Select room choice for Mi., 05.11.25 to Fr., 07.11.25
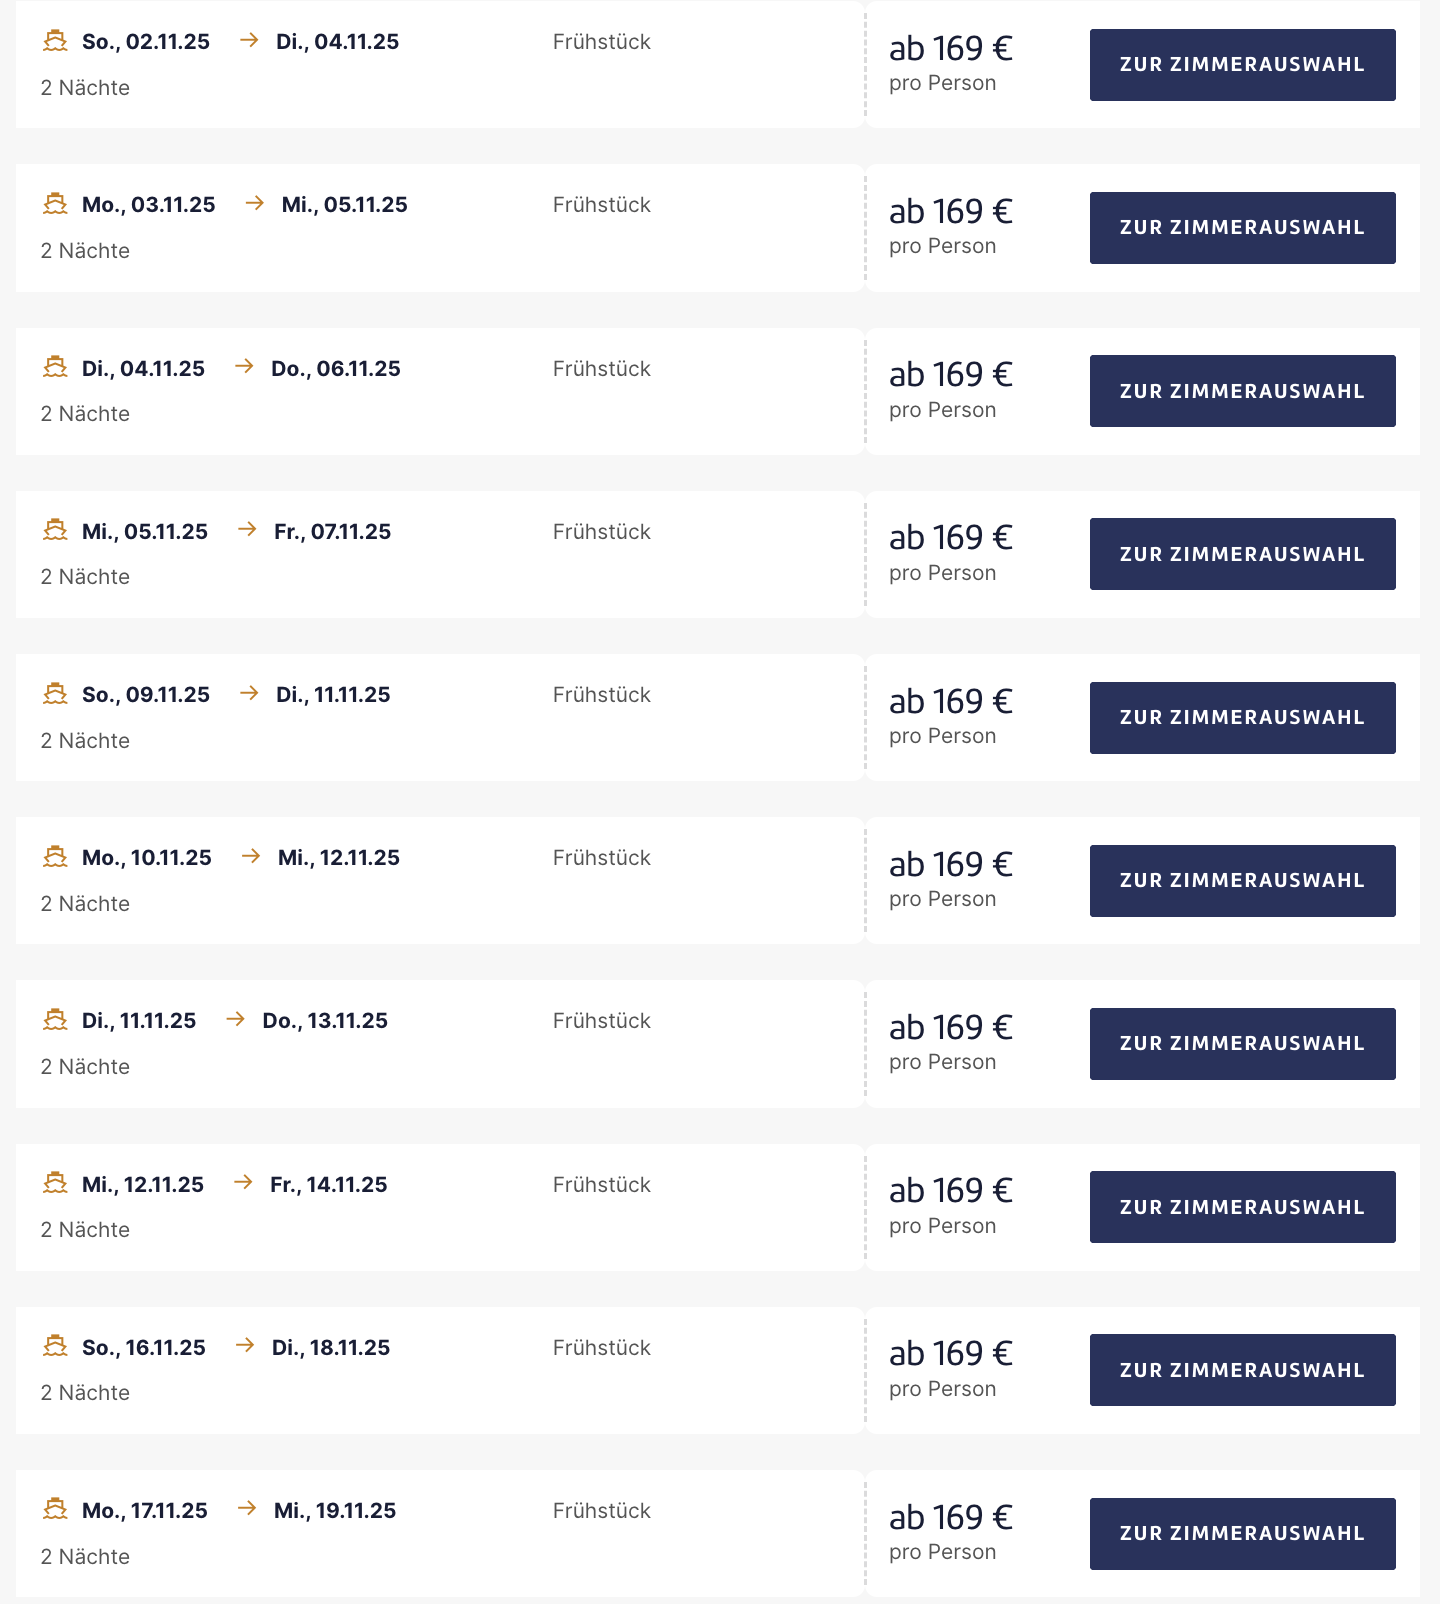Viewport: 1440px width, 1604px height. 1242,554
